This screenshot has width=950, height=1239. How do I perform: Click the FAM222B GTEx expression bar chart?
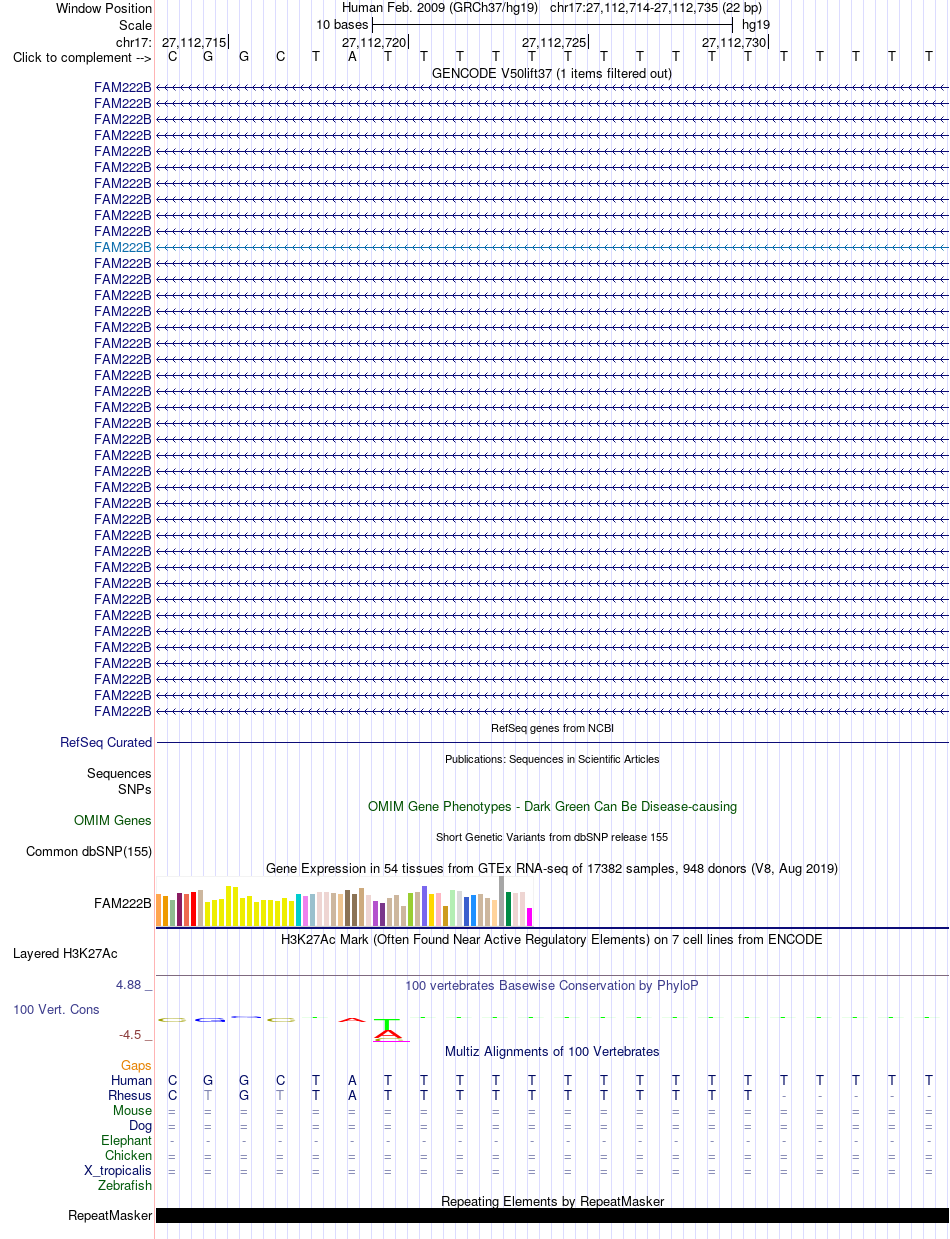pos(345,902)
